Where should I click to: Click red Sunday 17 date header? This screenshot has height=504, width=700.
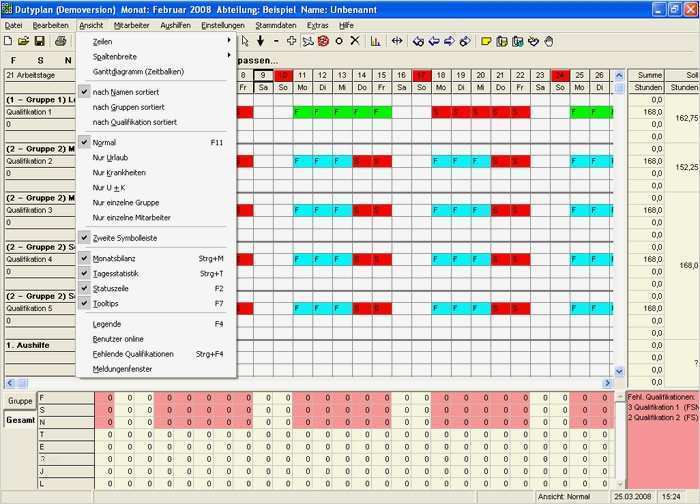(x=421, y=75)
